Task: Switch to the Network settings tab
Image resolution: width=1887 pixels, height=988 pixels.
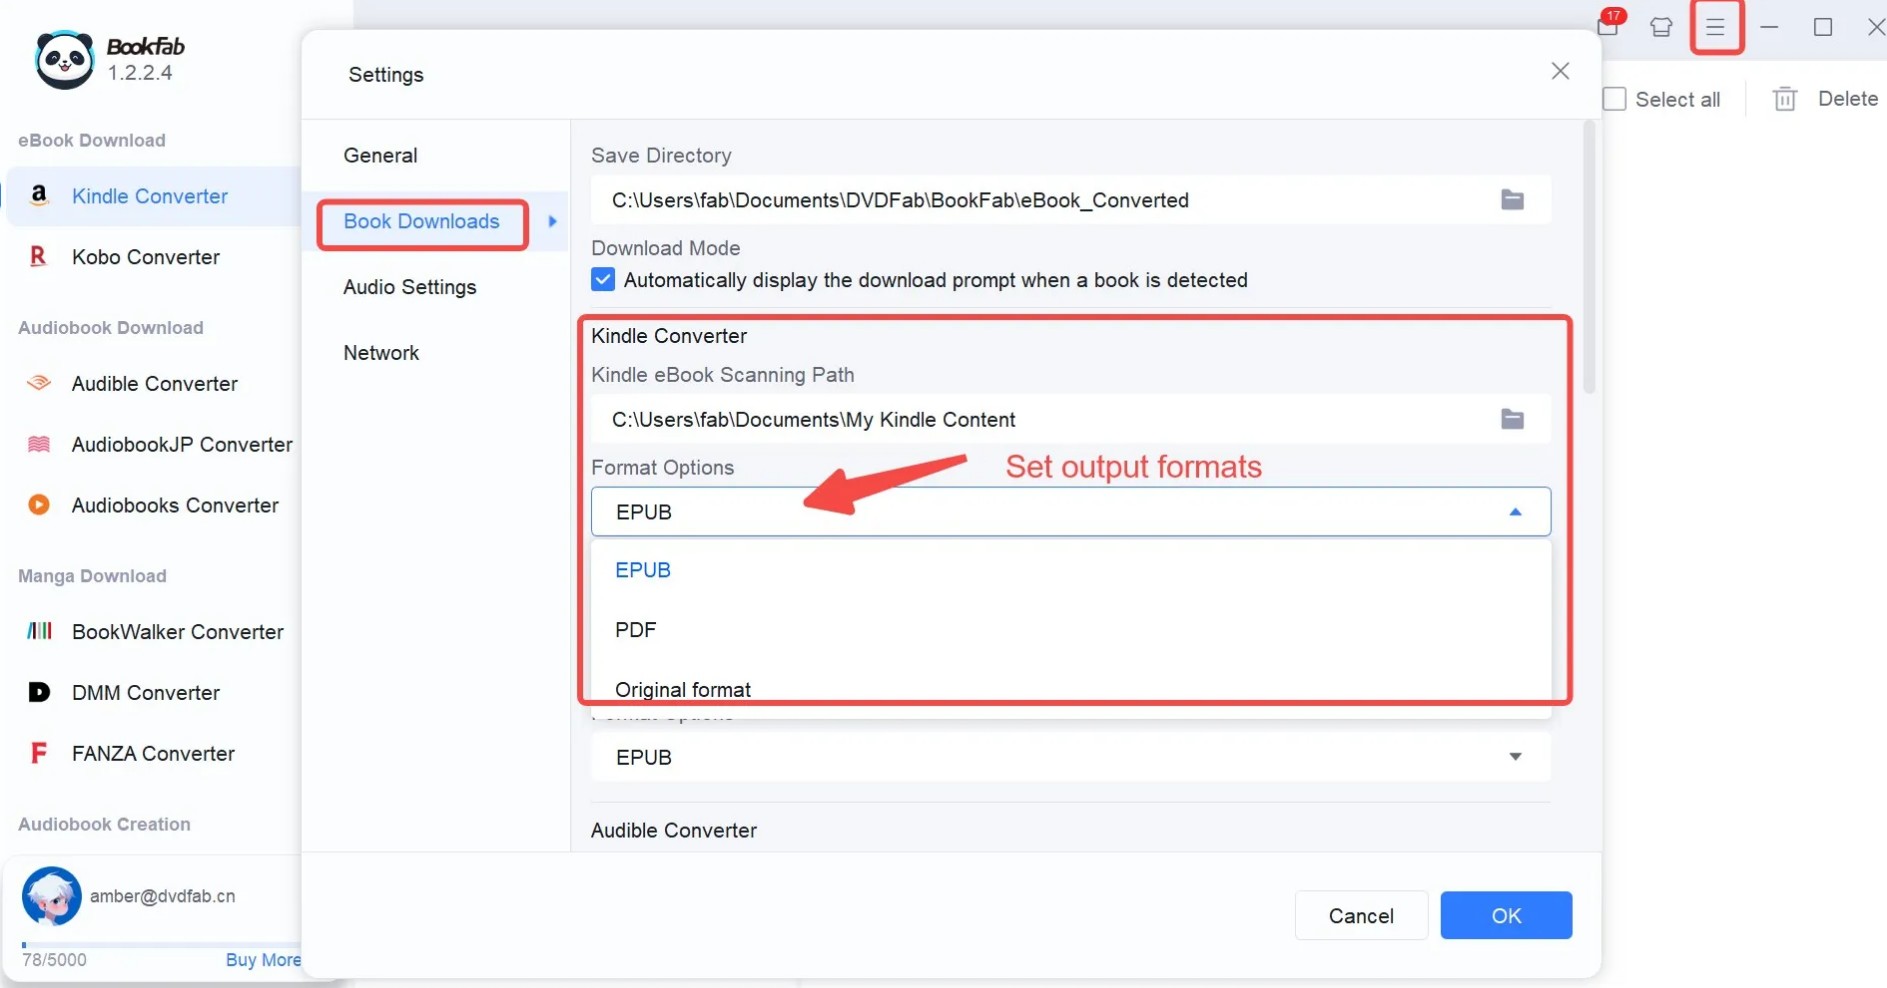Action: [381, 352]
